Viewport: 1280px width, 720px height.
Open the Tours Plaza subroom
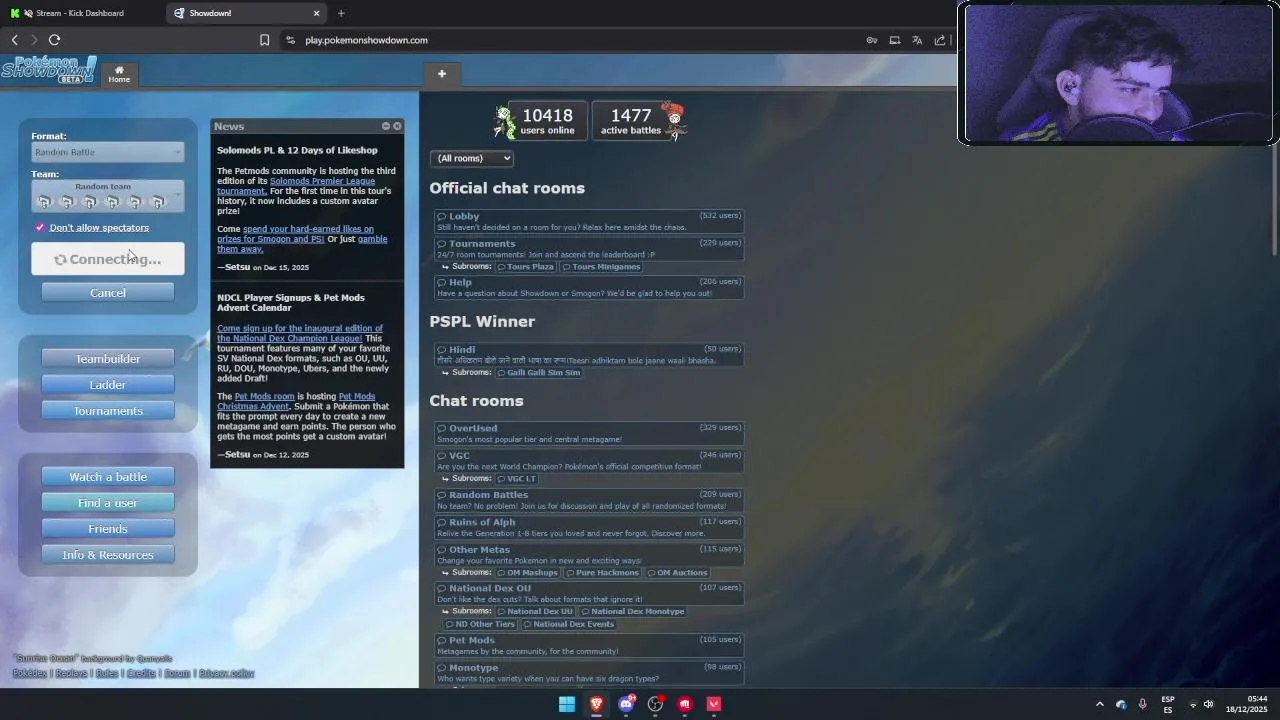[x=526, y=267]
